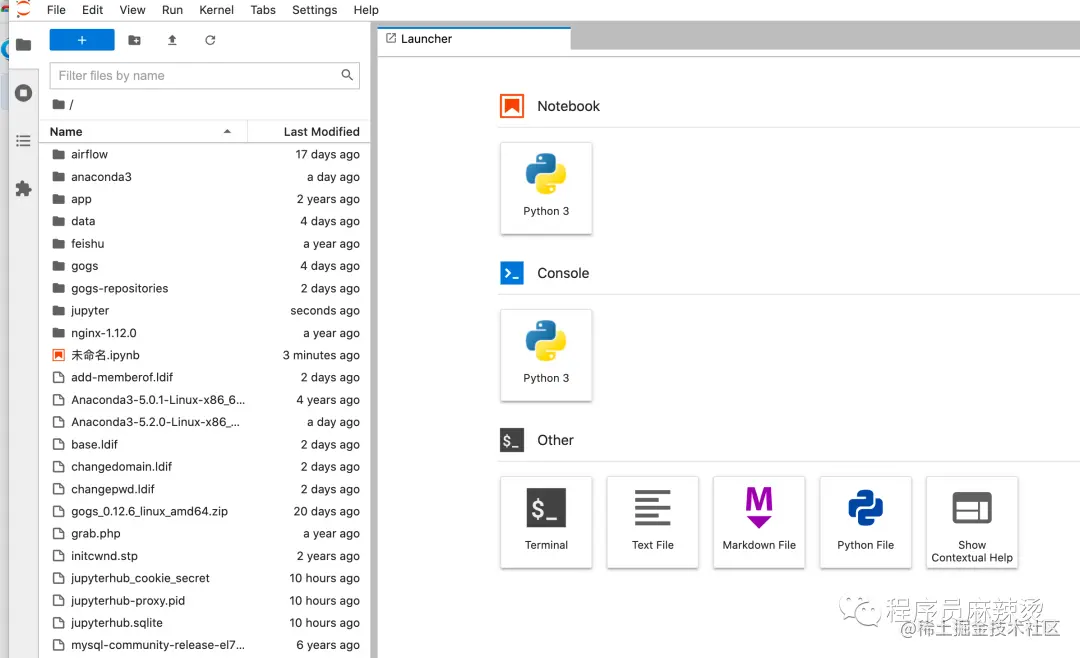Image resolution: width=1080 pixels, height=658 pixels.
Task: Select the base.ldif file
Action: [x=205, y=444]
